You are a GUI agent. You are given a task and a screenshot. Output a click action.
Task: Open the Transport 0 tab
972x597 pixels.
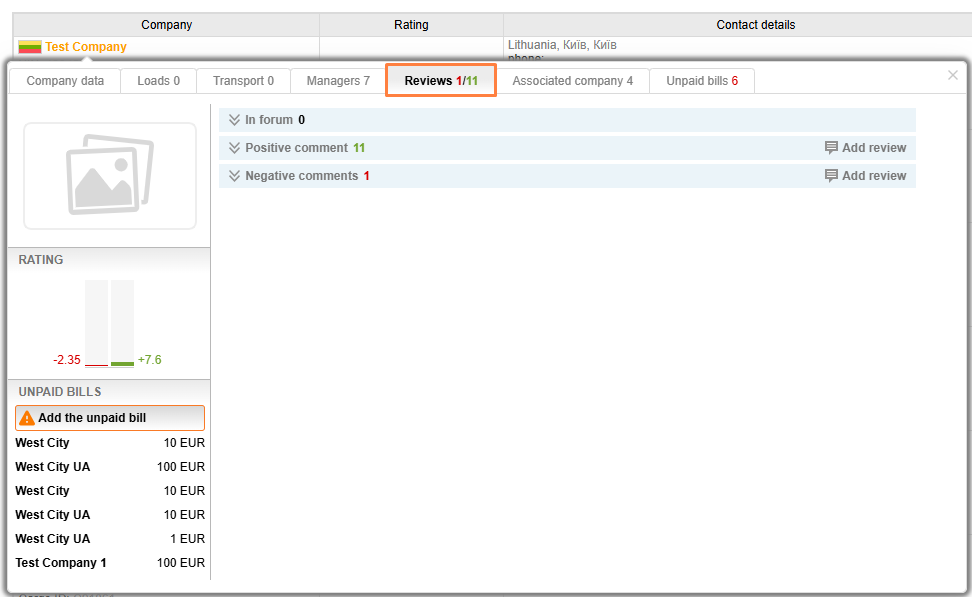click(243, 81)
